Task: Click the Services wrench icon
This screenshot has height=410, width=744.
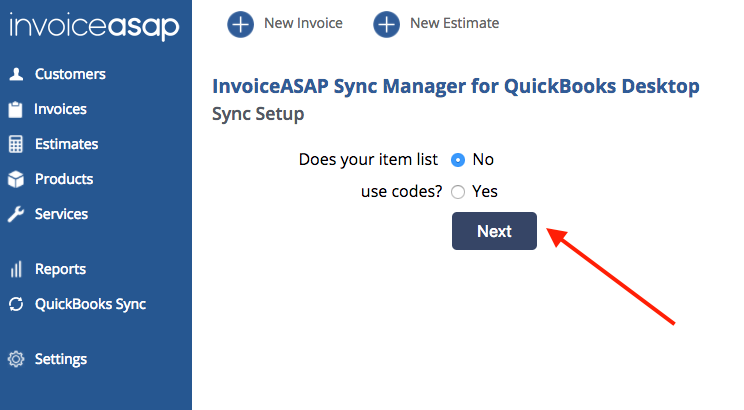Action: click(x=16, y=215)
